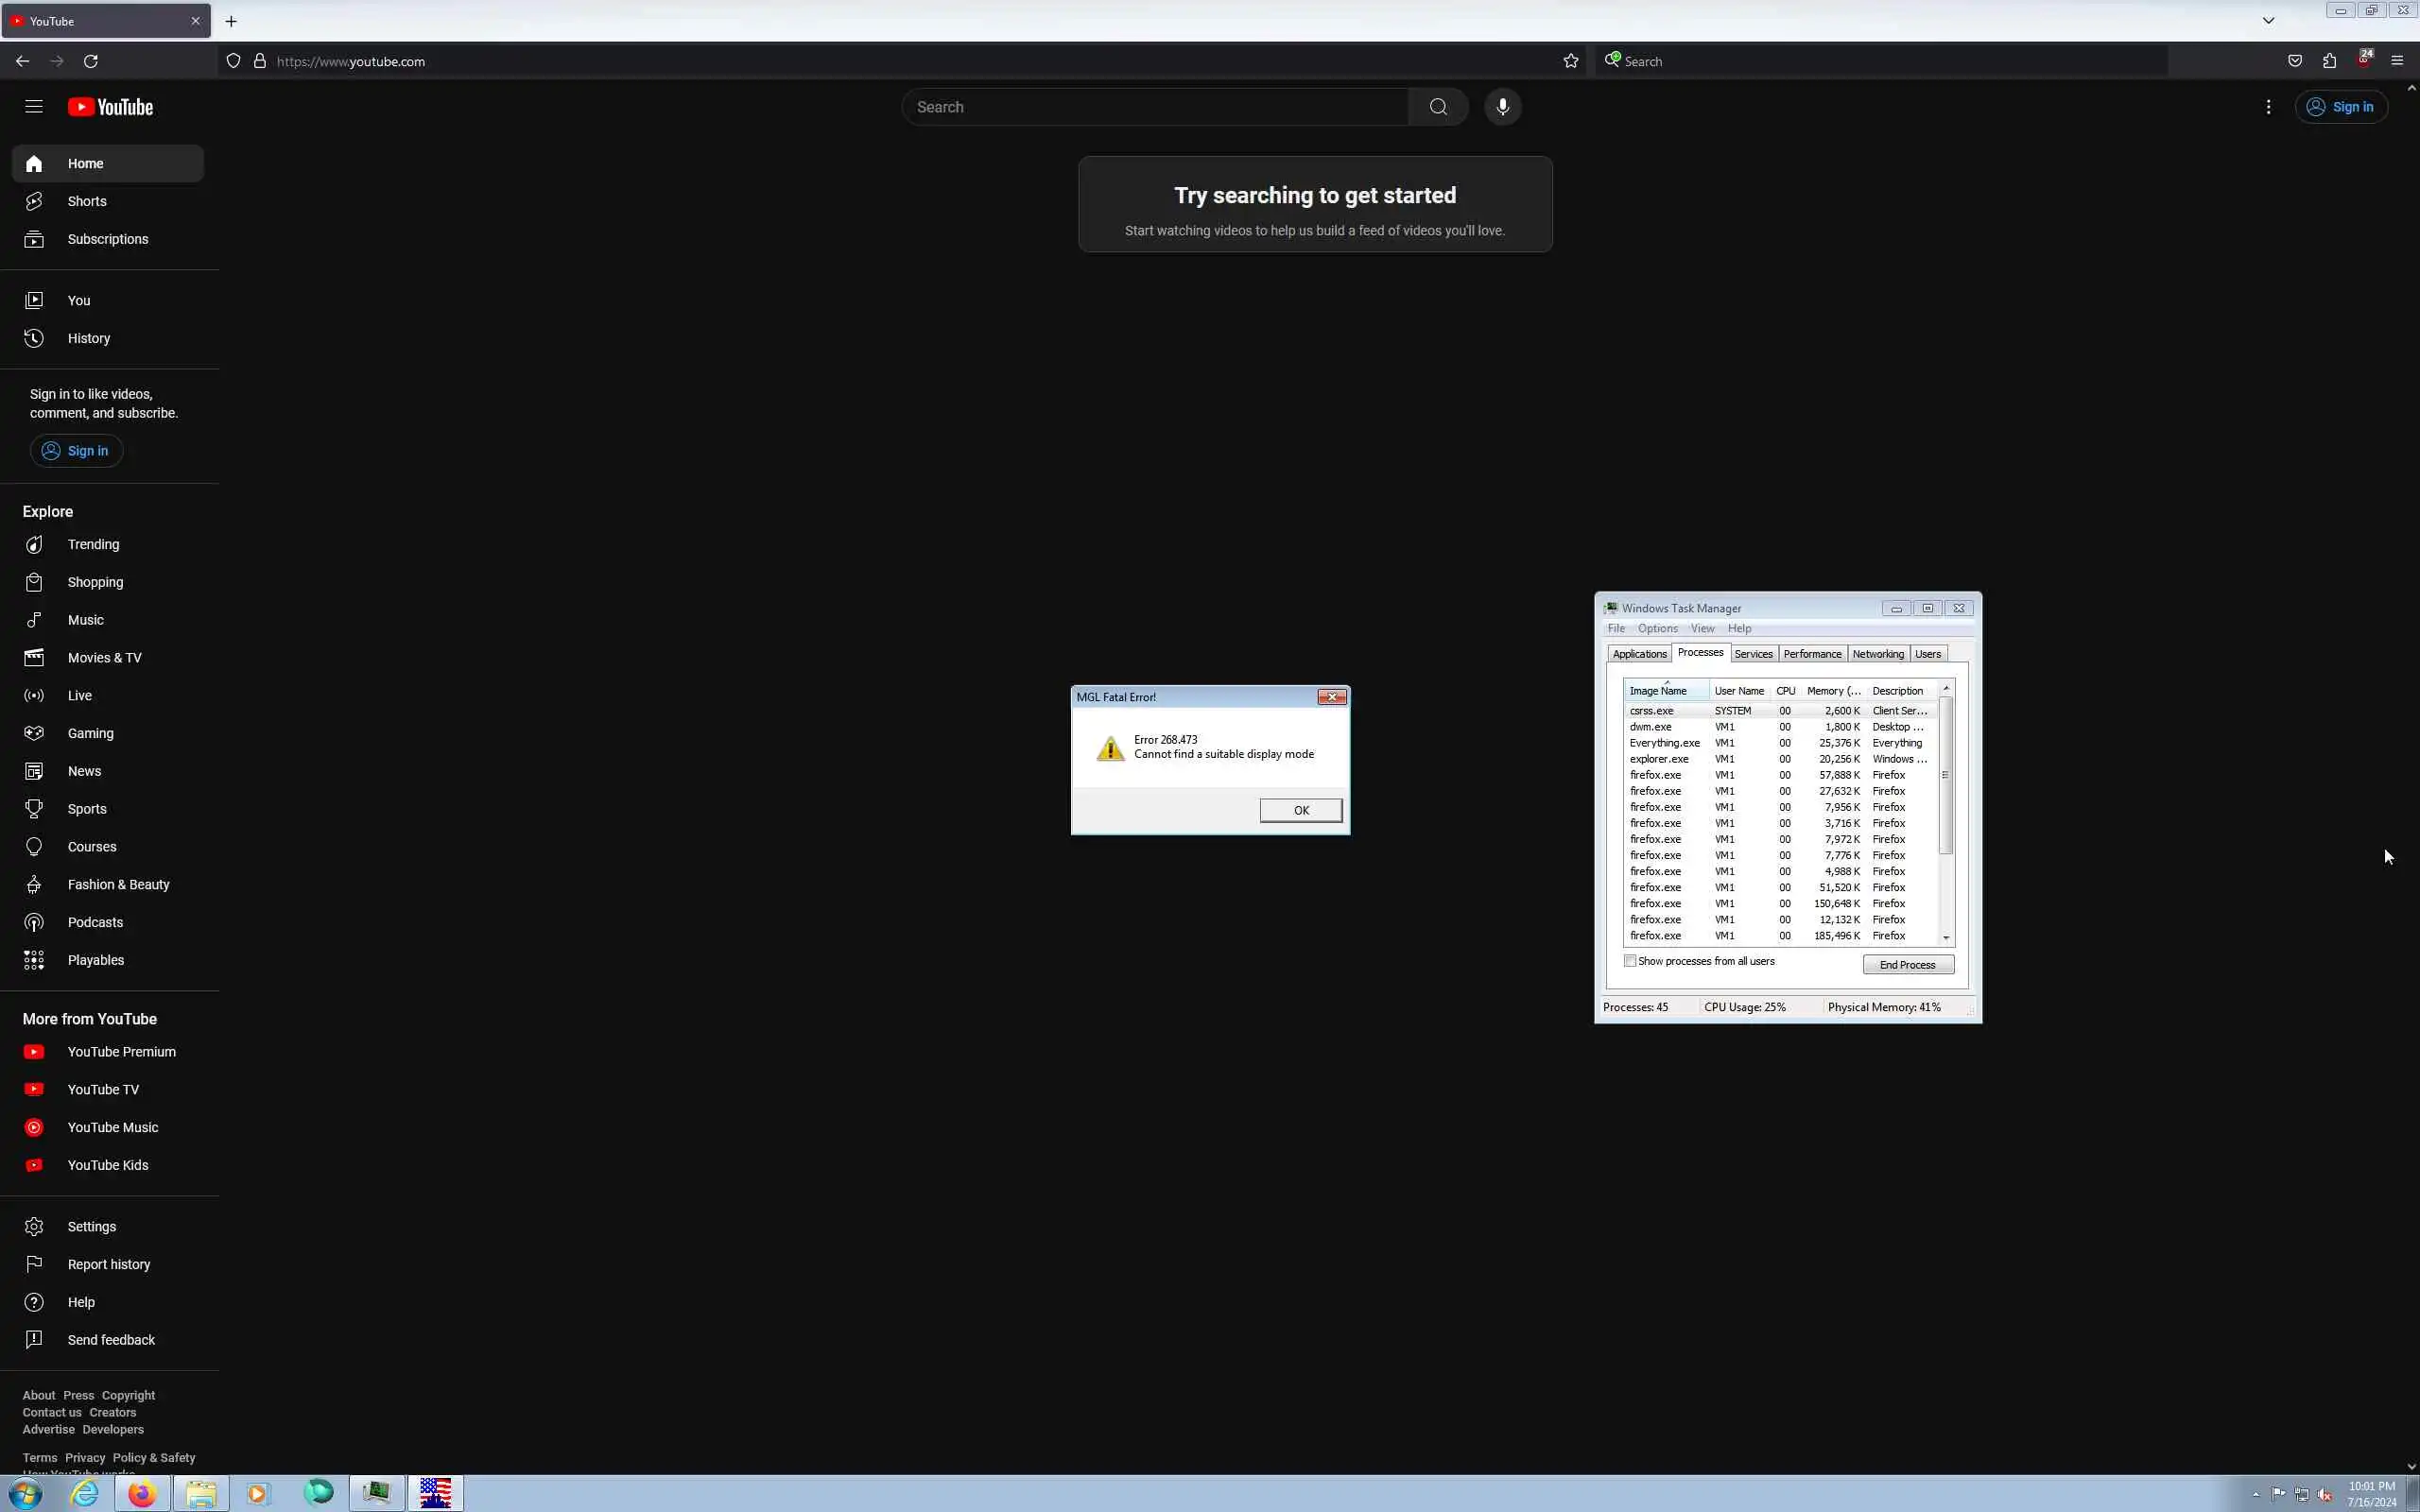Open the YouTube hamburger guide menu
Image resolution: width=2420 pixels, height=1512 pixels.
(34, 107)
